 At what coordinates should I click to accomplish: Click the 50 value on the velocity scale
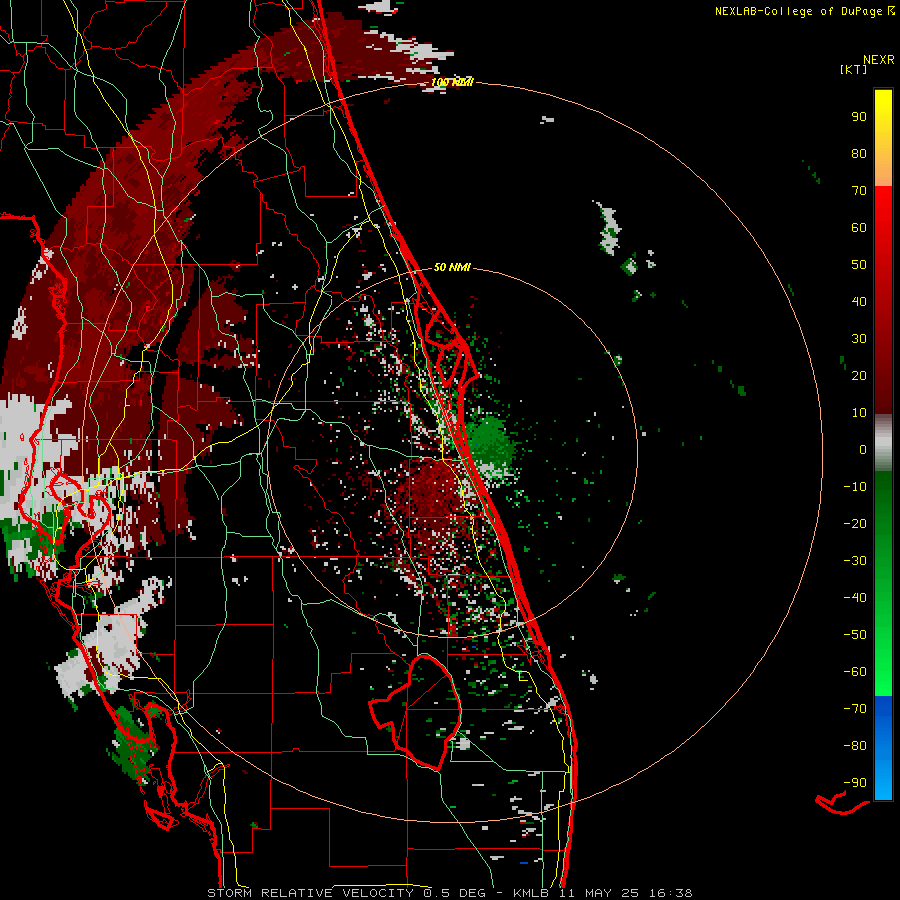859,265
